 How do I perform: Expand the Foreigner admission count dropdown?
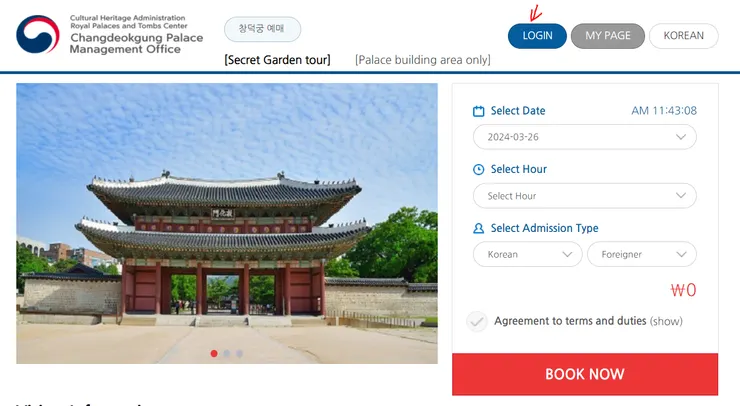pos(641,254)
